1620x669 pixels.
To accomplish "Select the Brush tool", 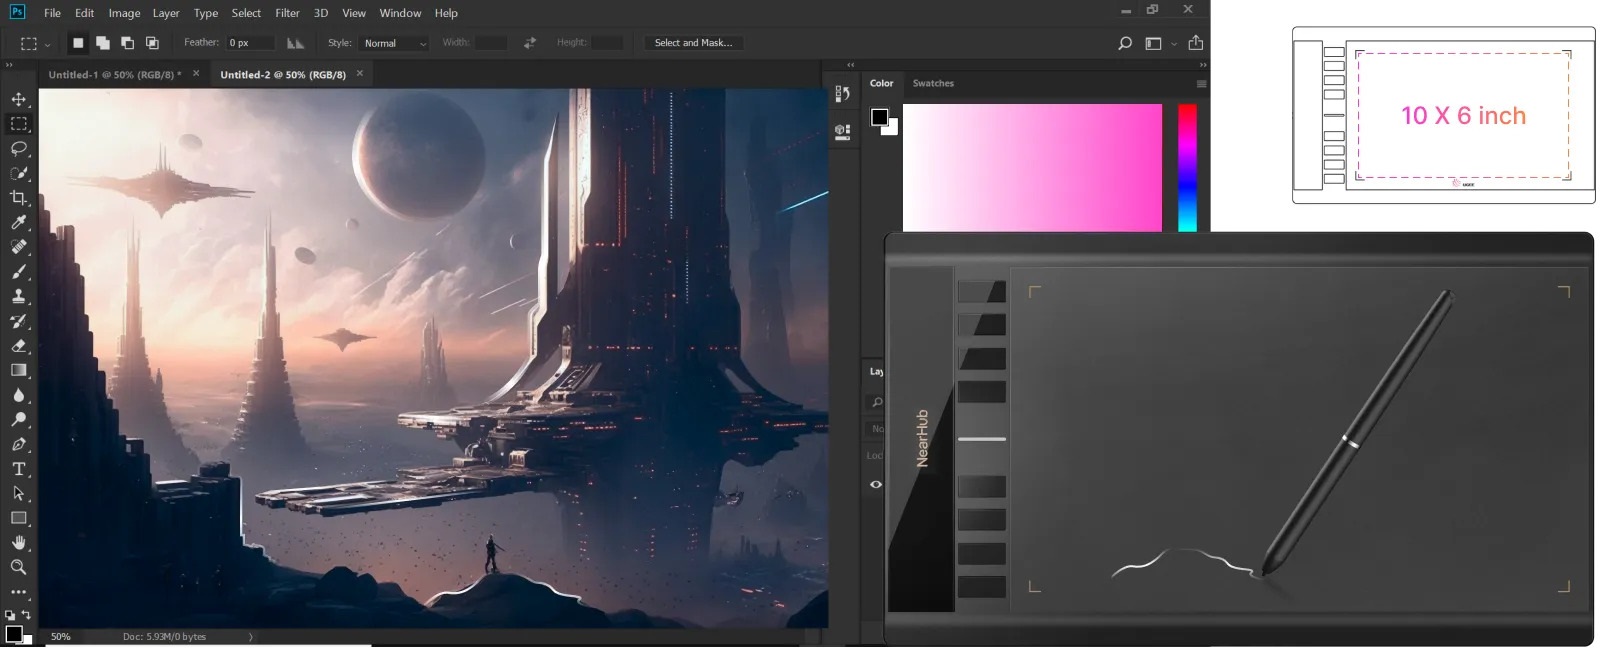I will (18, 272).
